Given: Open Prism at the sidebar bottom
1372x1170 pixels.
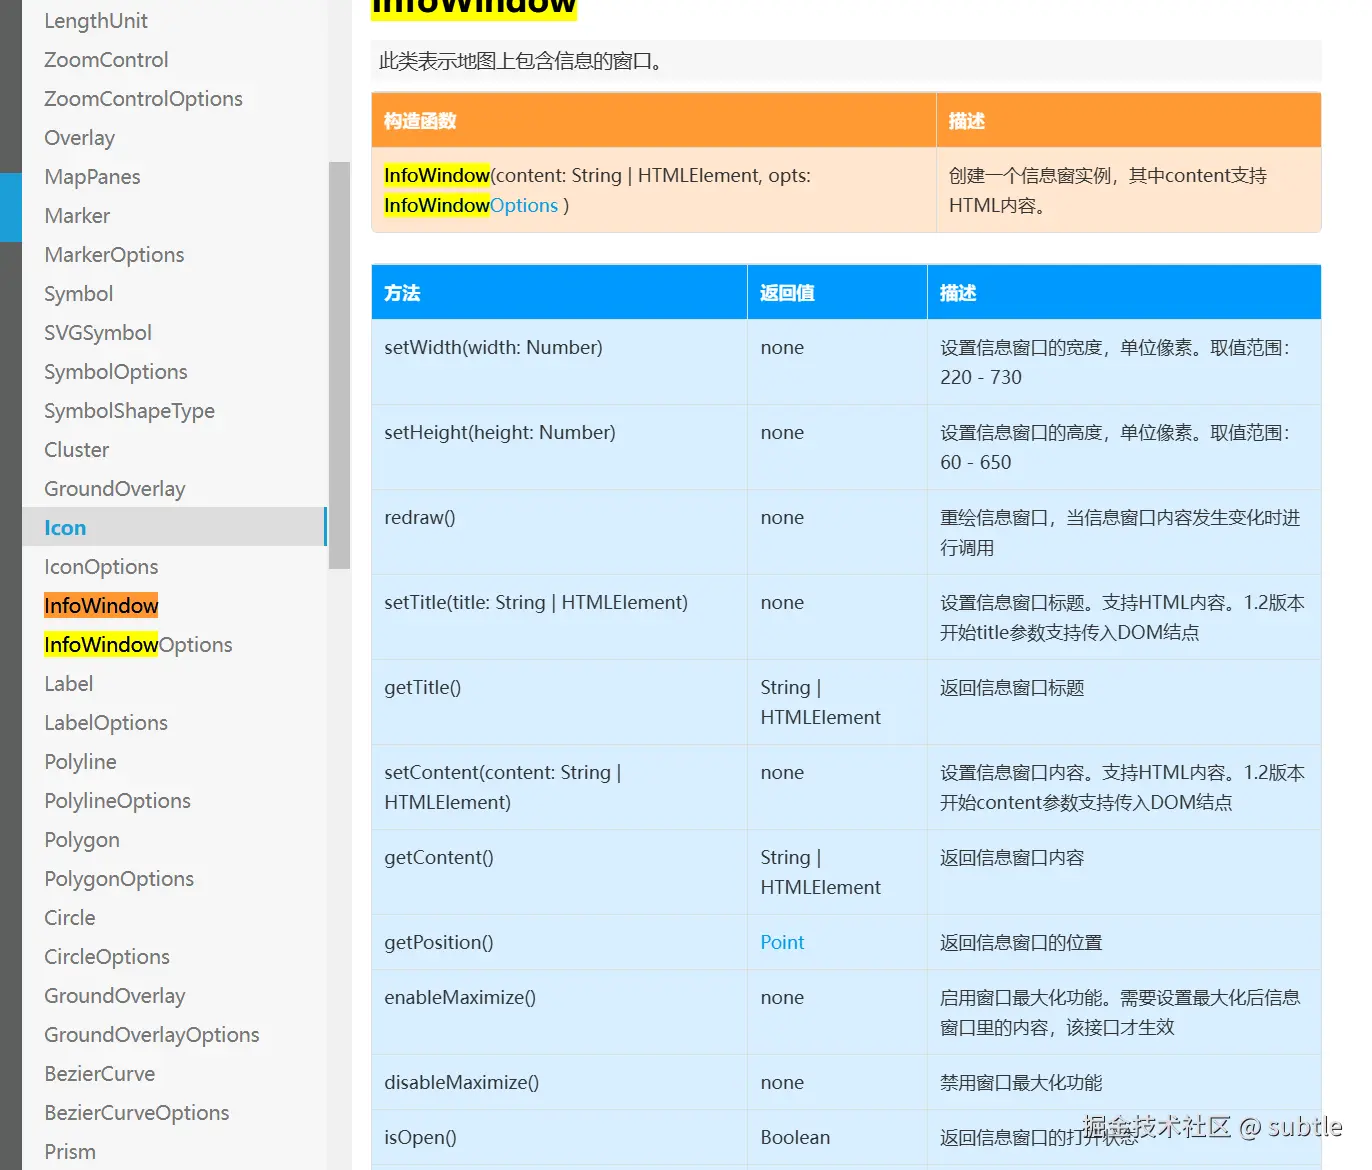Looking at the screenshot, I should click(70, 1152).
